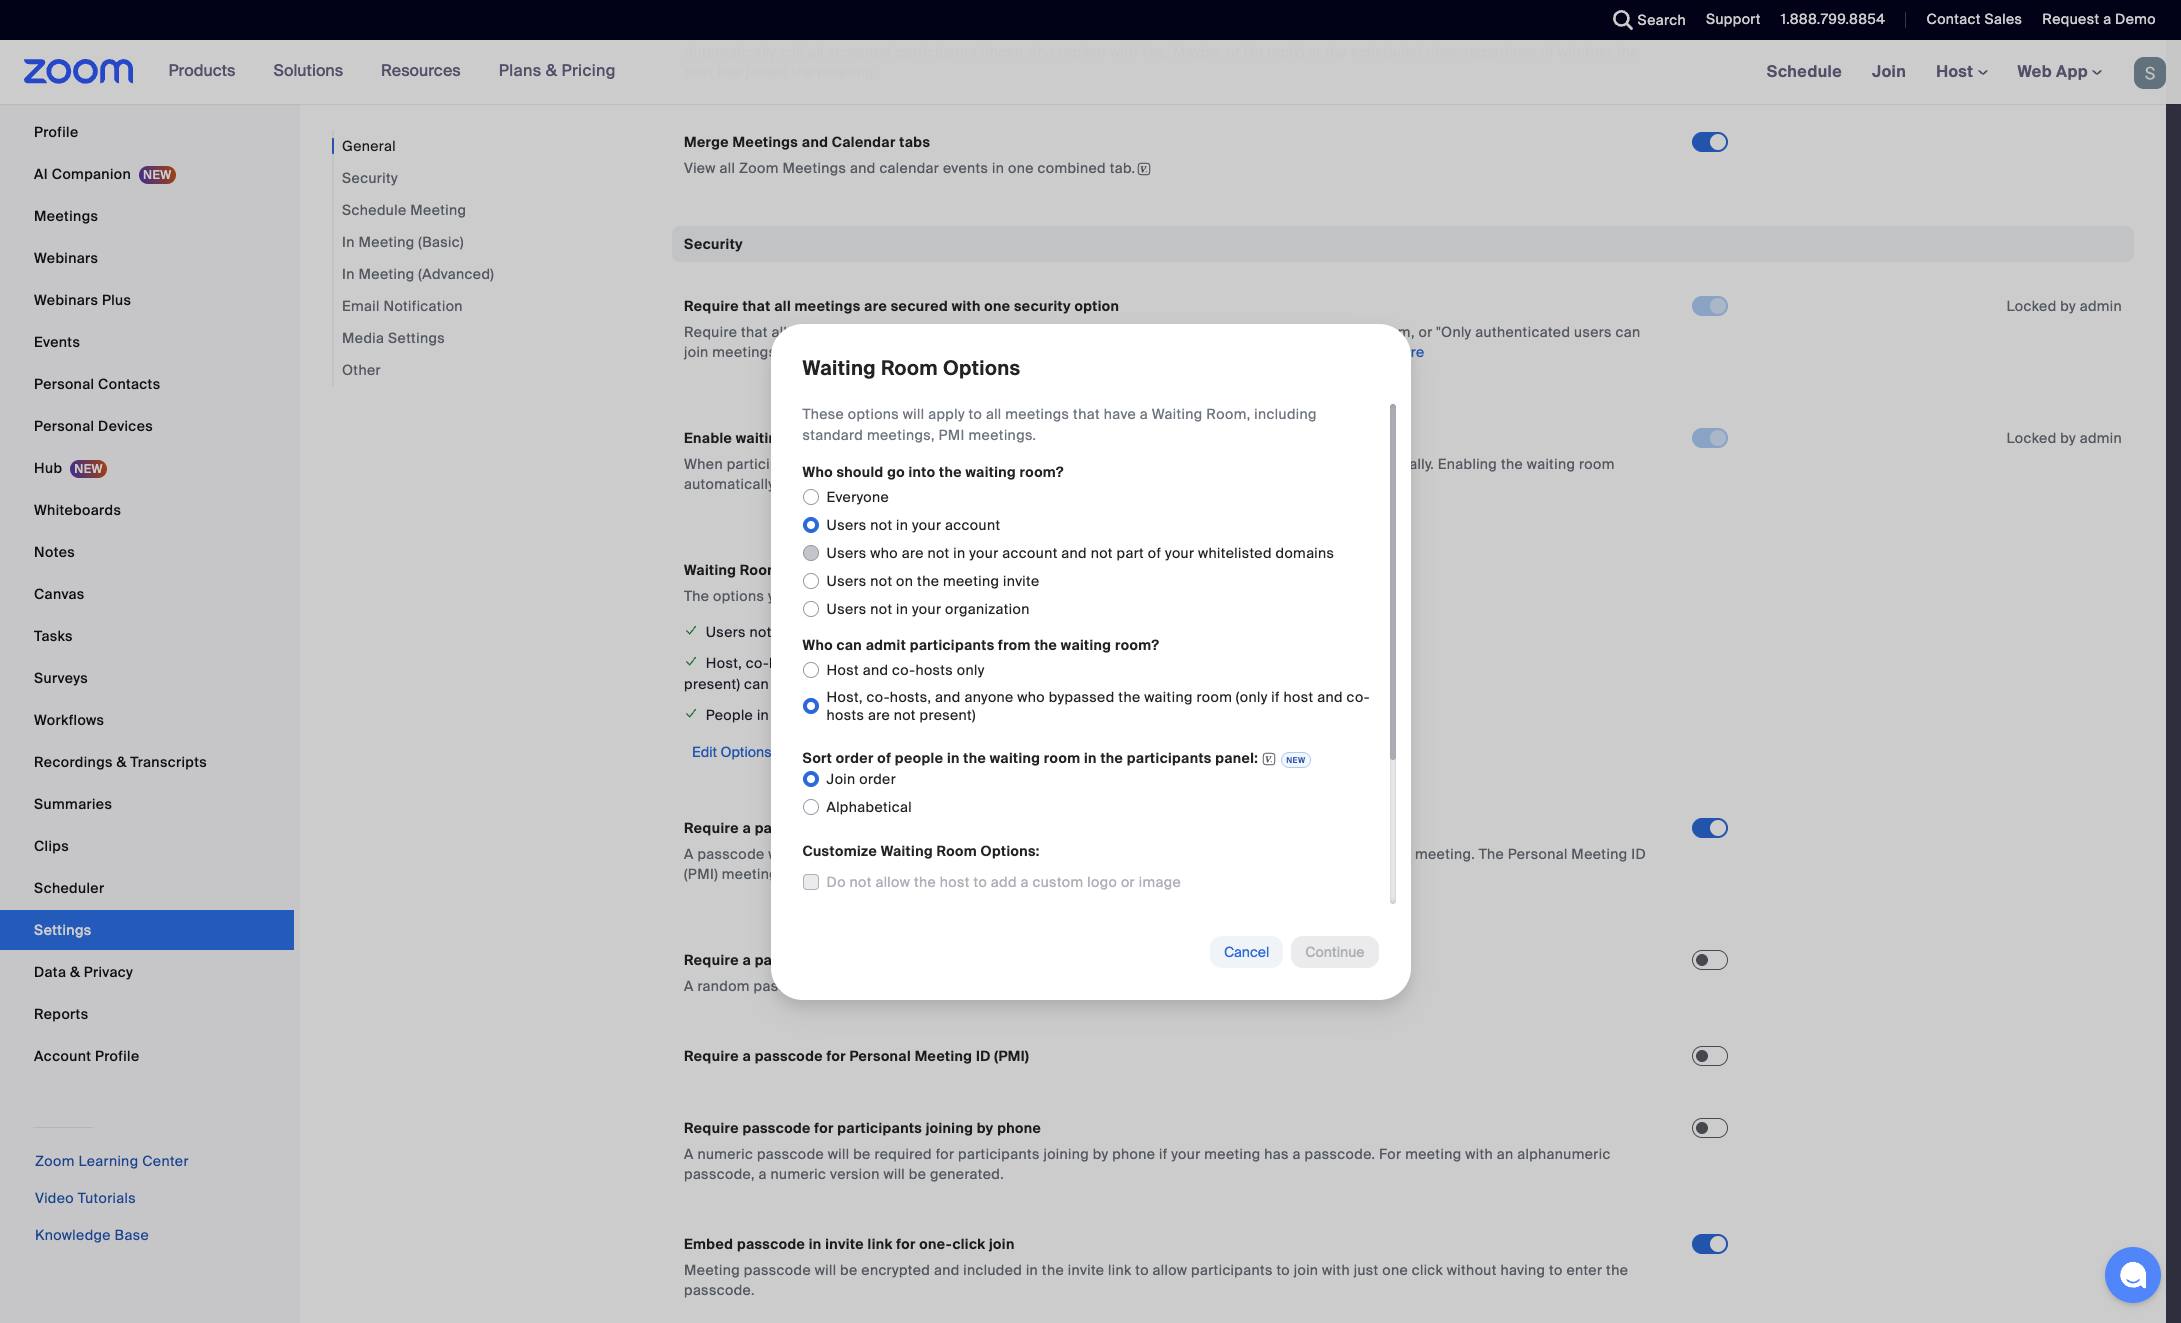Click the 1.888.799.8854 phone number
The width and height of the screenshot is (2181, 1323).
point(1832,20)
